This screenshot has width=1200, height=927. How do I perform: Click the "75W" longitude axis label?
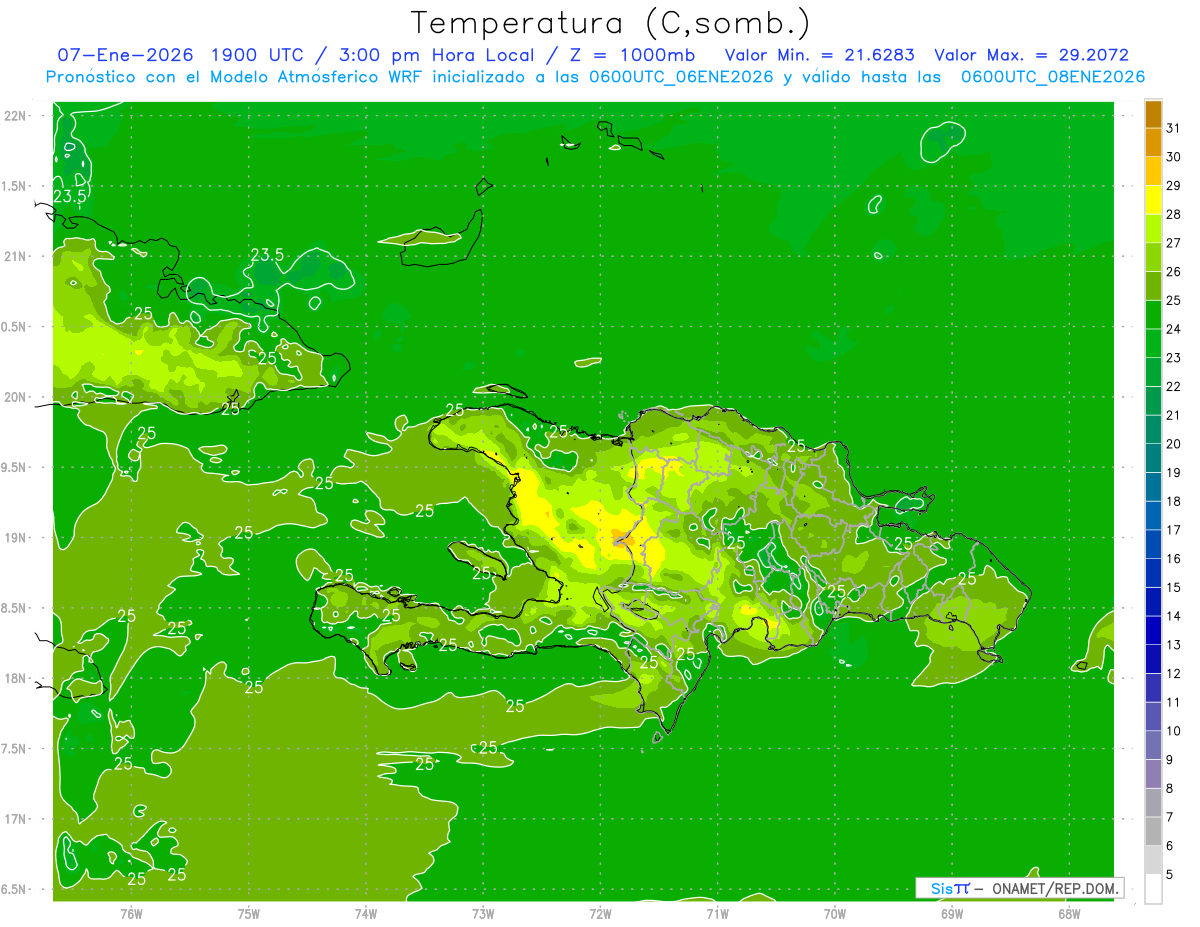tap(249, 914)
